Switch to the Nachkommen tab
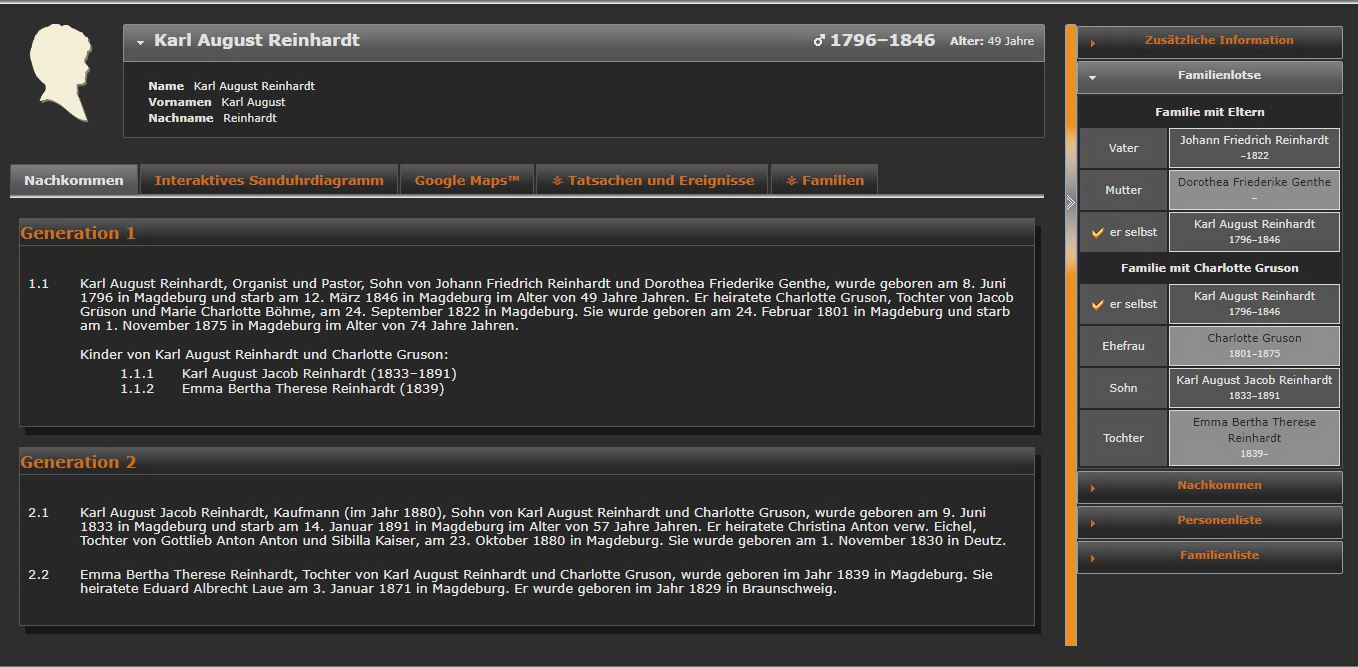 tap(74, 181)
